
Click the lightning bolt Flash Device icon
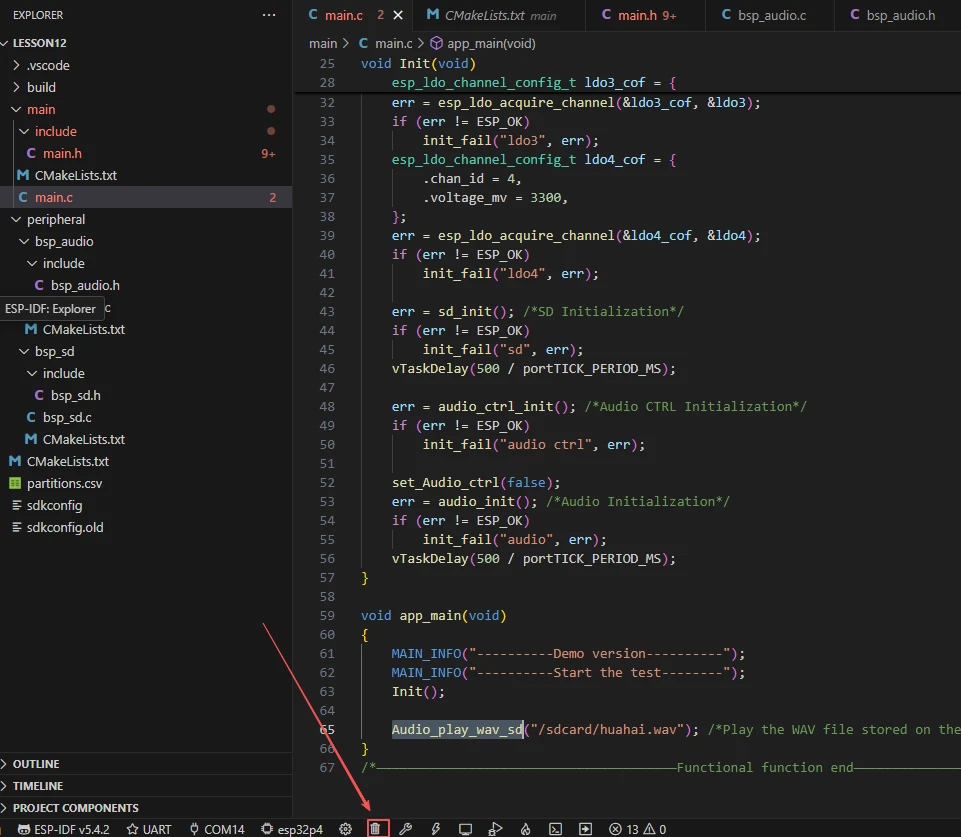pyautogui.click(x=435, y=829)
